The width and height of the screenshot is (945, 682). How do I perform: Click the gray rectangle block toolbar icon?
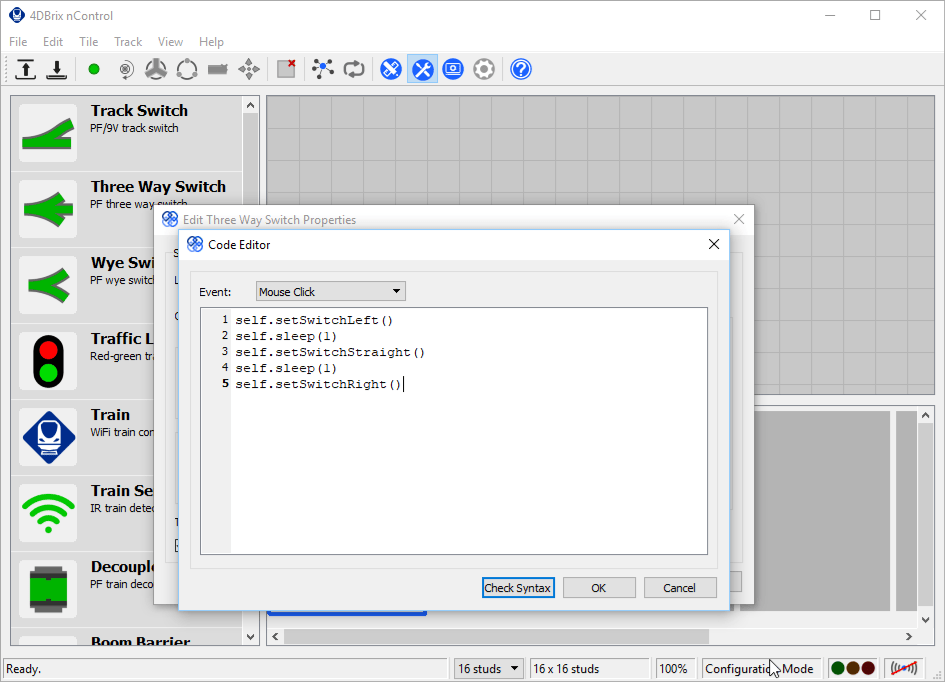(218, 70)
